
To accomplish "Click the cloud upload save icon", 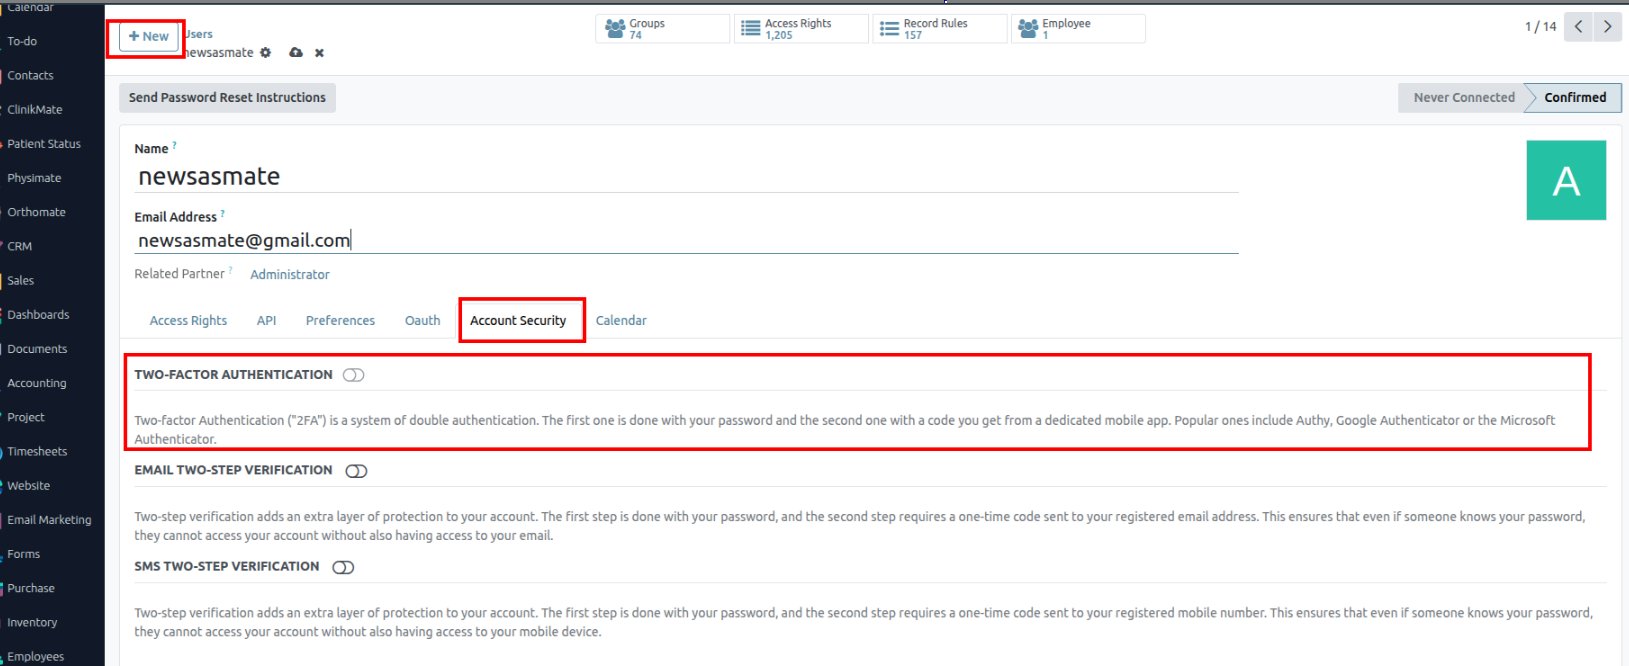I will (x=296, y=53).
